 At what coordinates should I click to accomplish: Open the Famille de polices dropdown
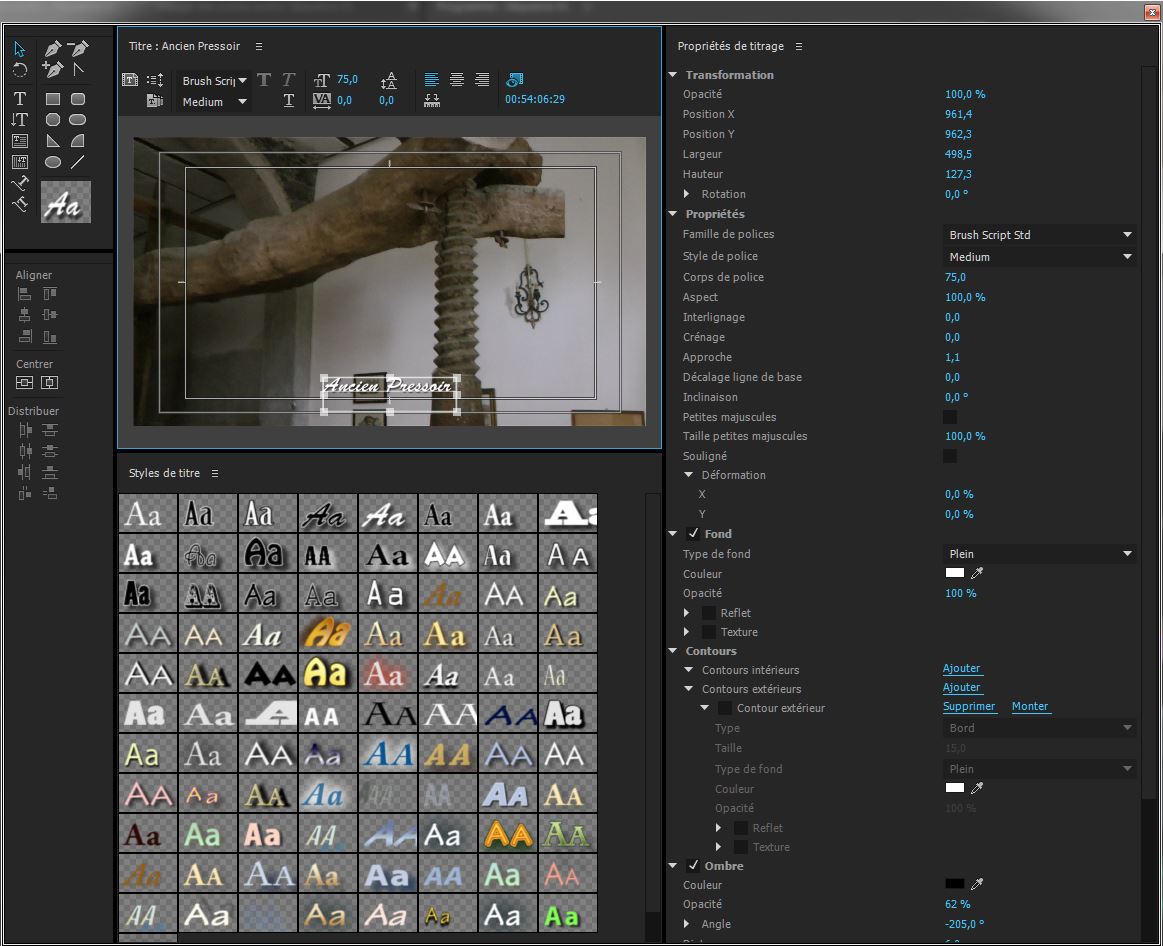pos(1039,235)
